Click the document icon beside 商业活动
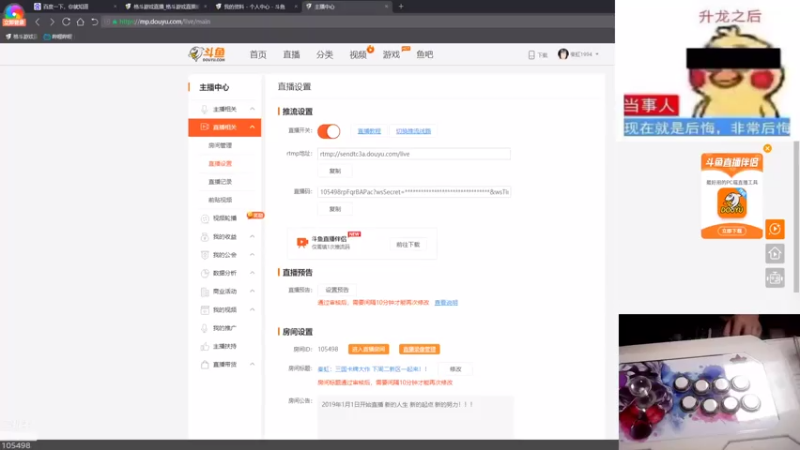Viewport: 800px width, 450px height. click(205, 291)
